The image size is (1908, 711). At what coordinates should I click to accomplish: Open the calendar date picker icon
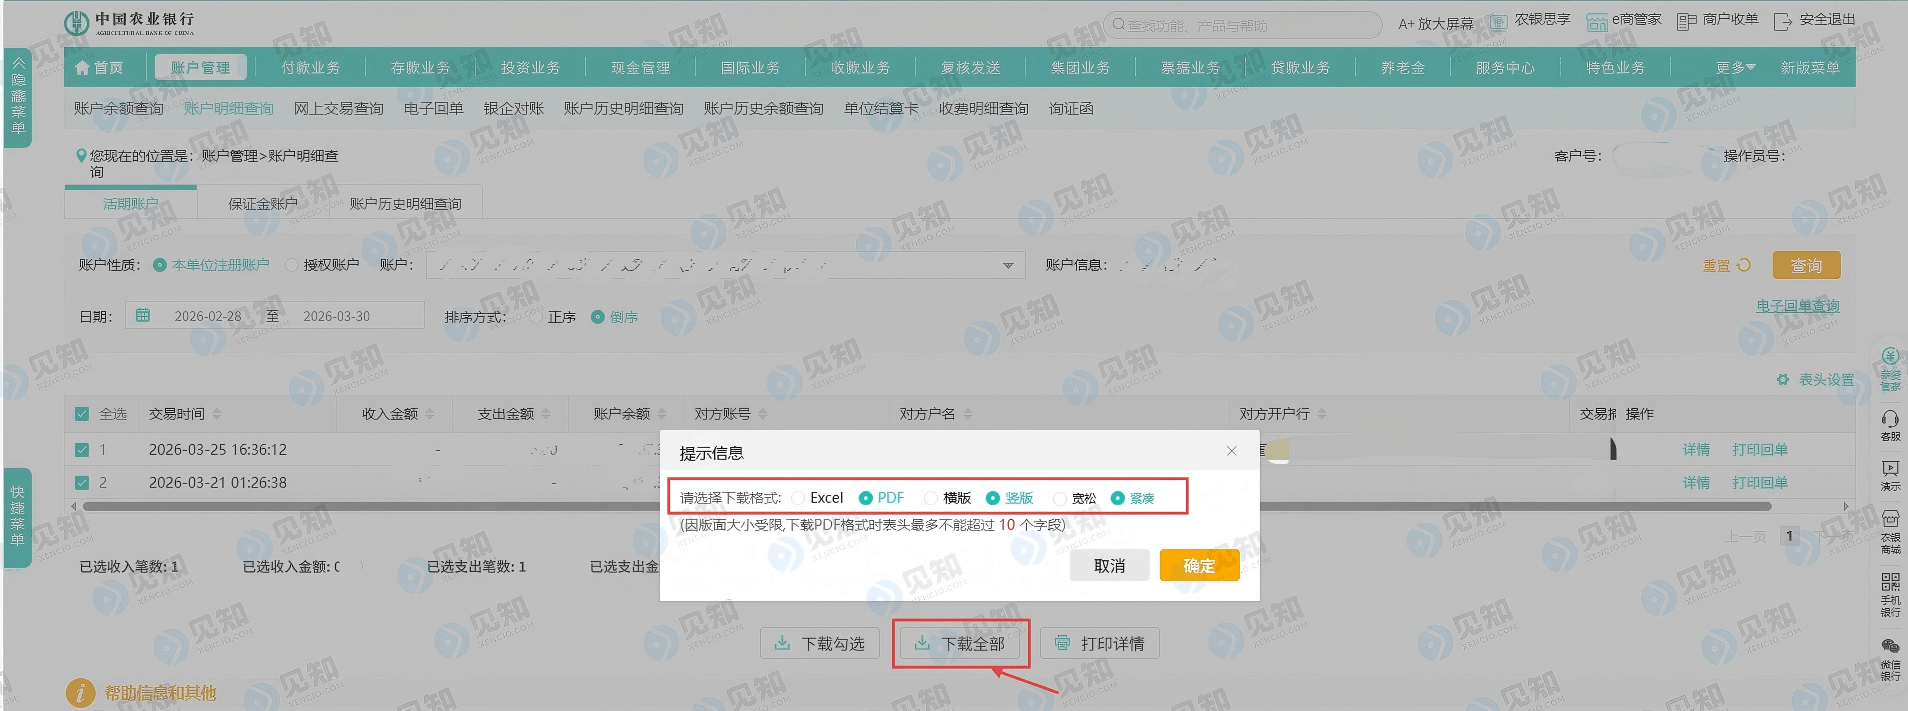coord(143,316)
